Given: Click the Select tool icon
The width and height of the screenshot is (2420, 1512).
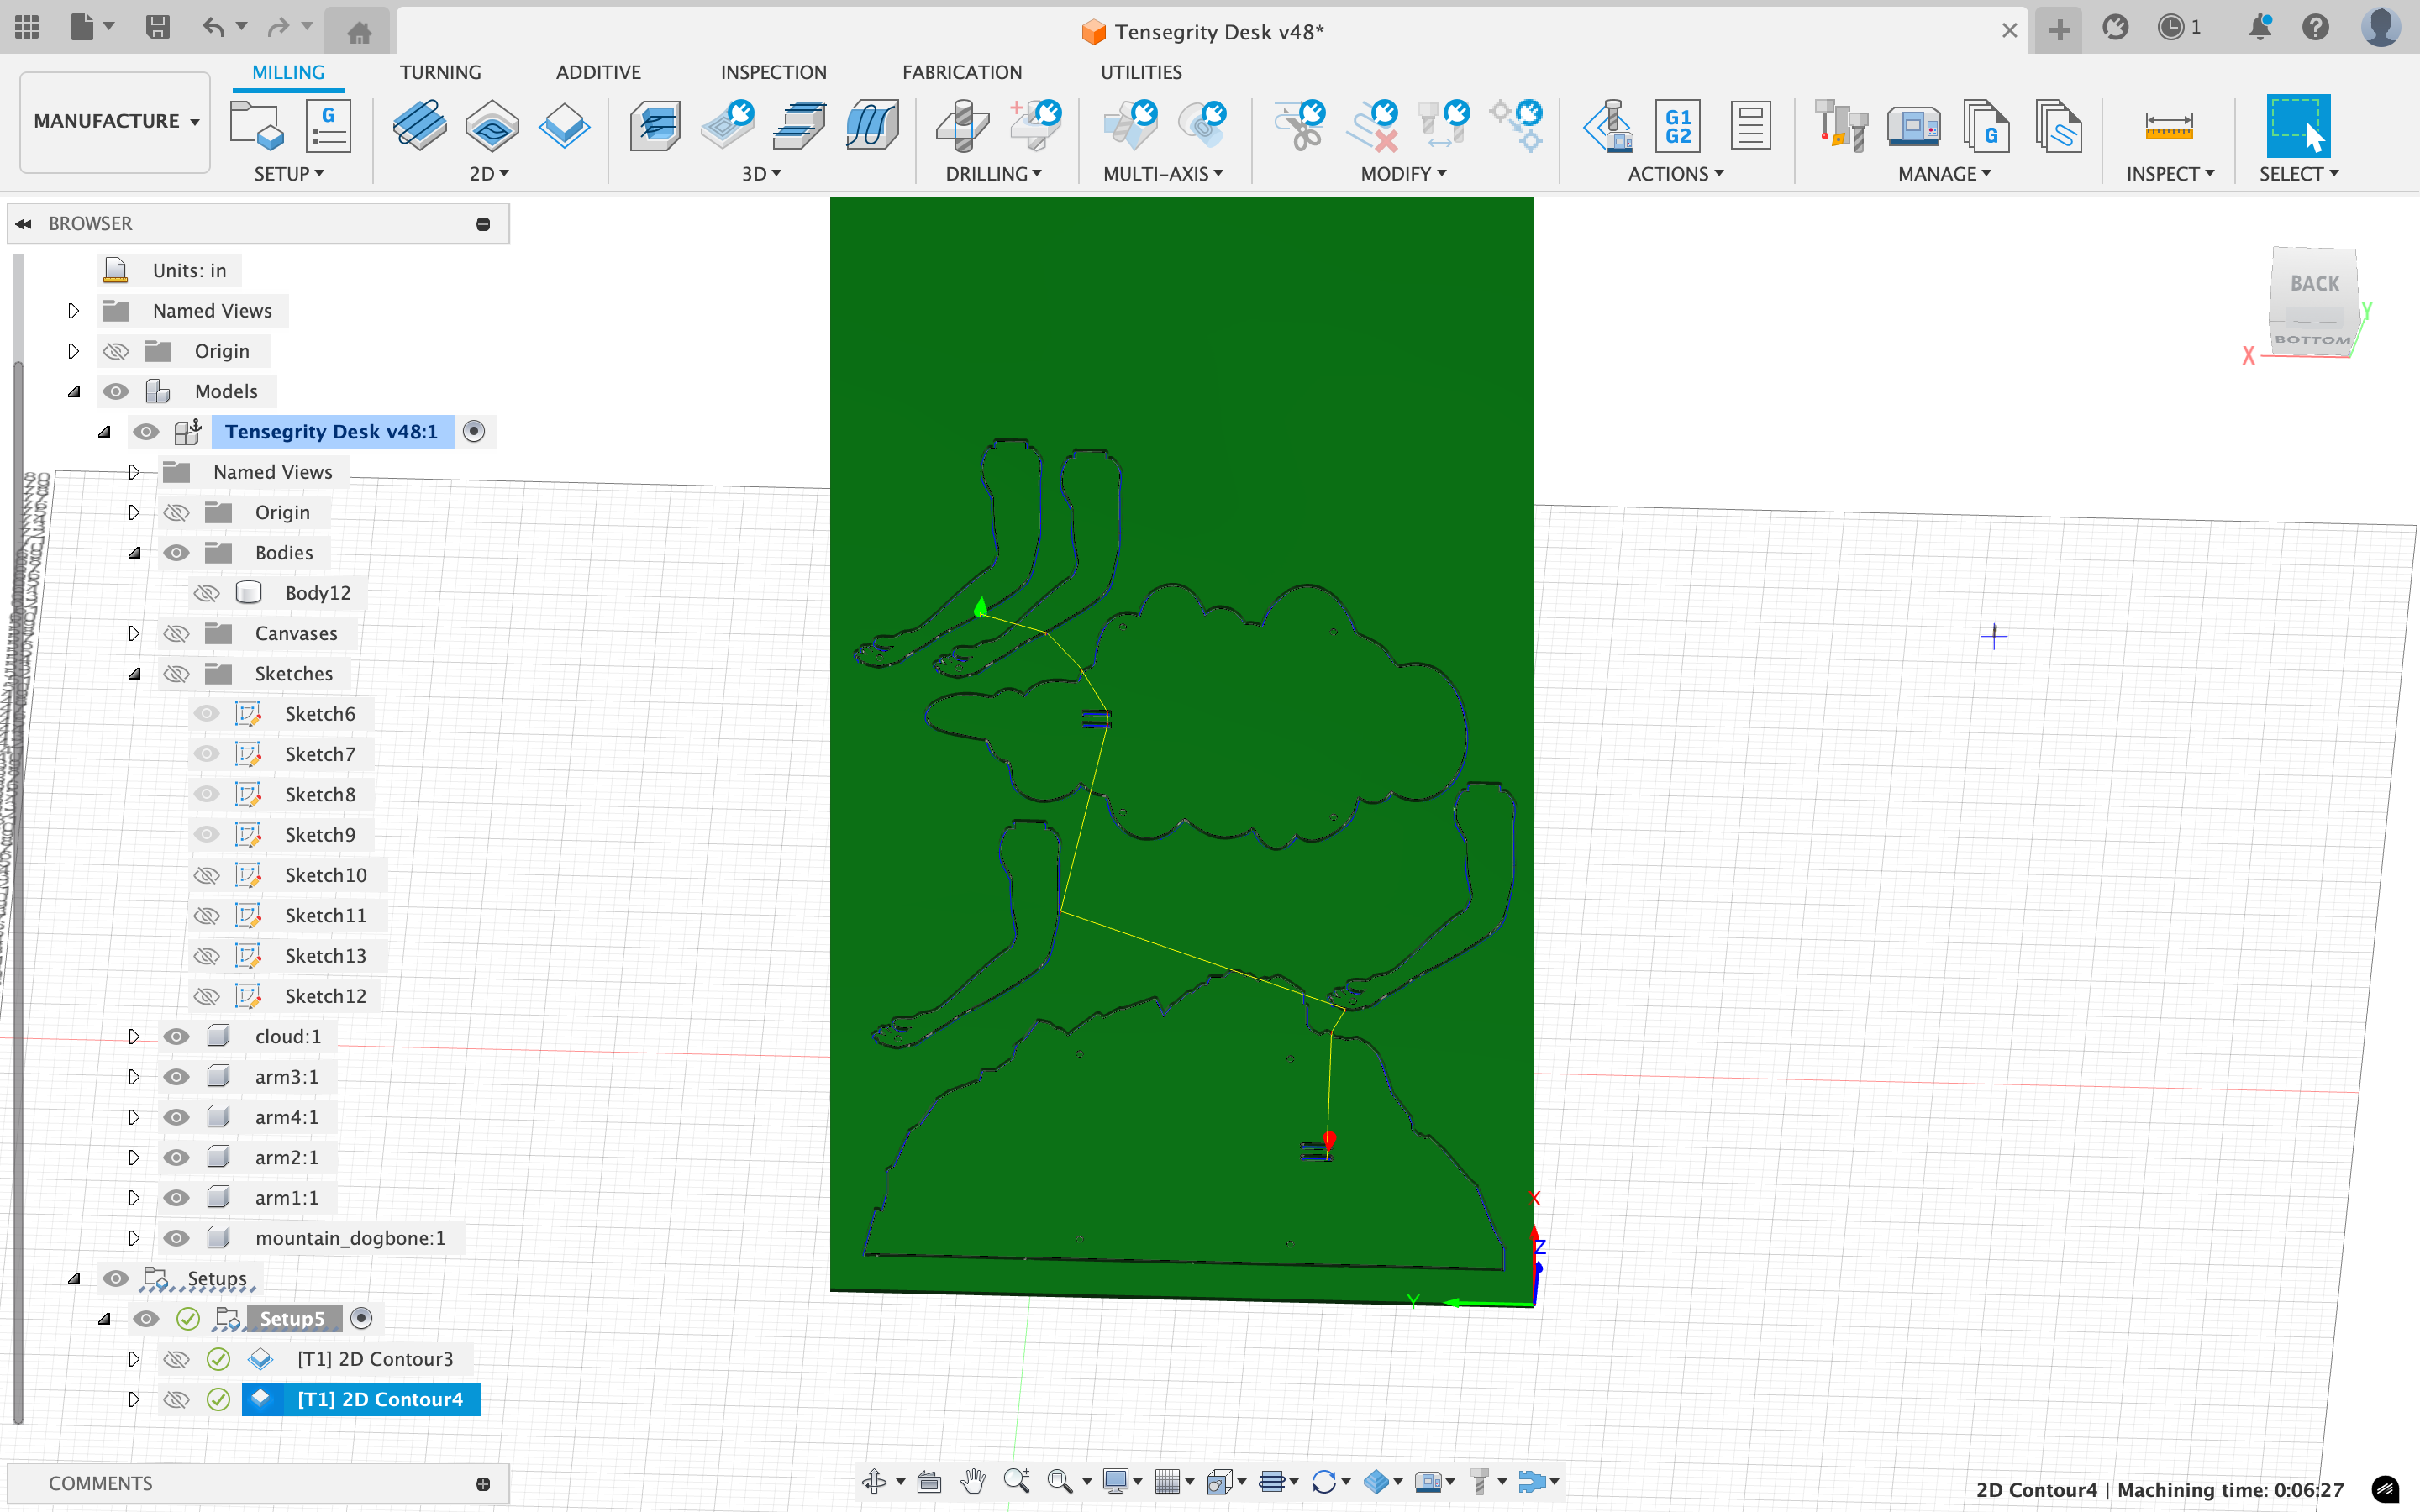Looking at the screenshot, I should (2298, 126).
